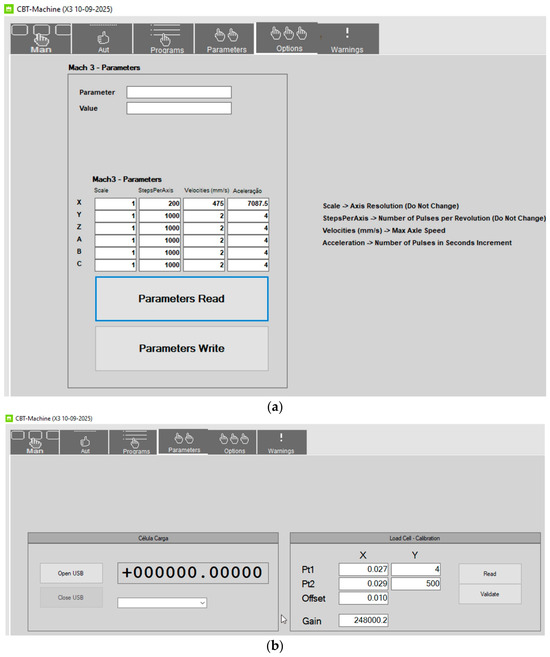
Task: Open the Man tab in upper window
Action: (41, 39)
